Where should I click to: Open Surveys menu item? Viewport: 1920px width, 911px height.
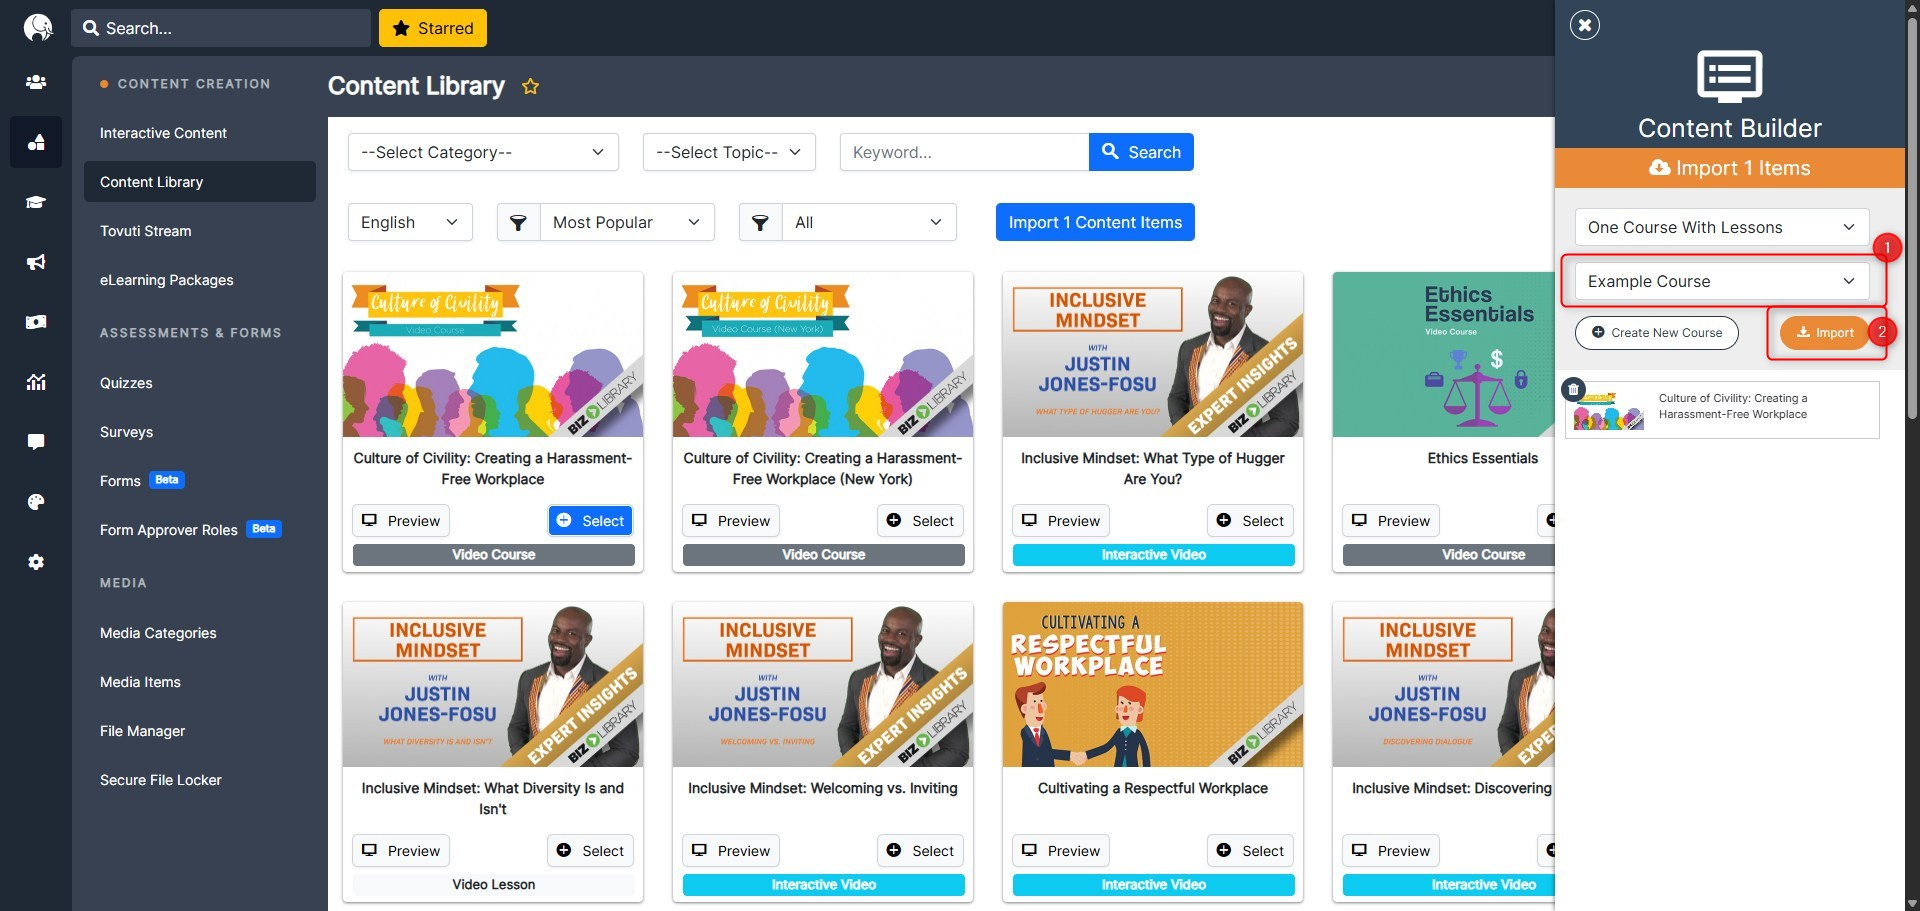tap(126, 432)
